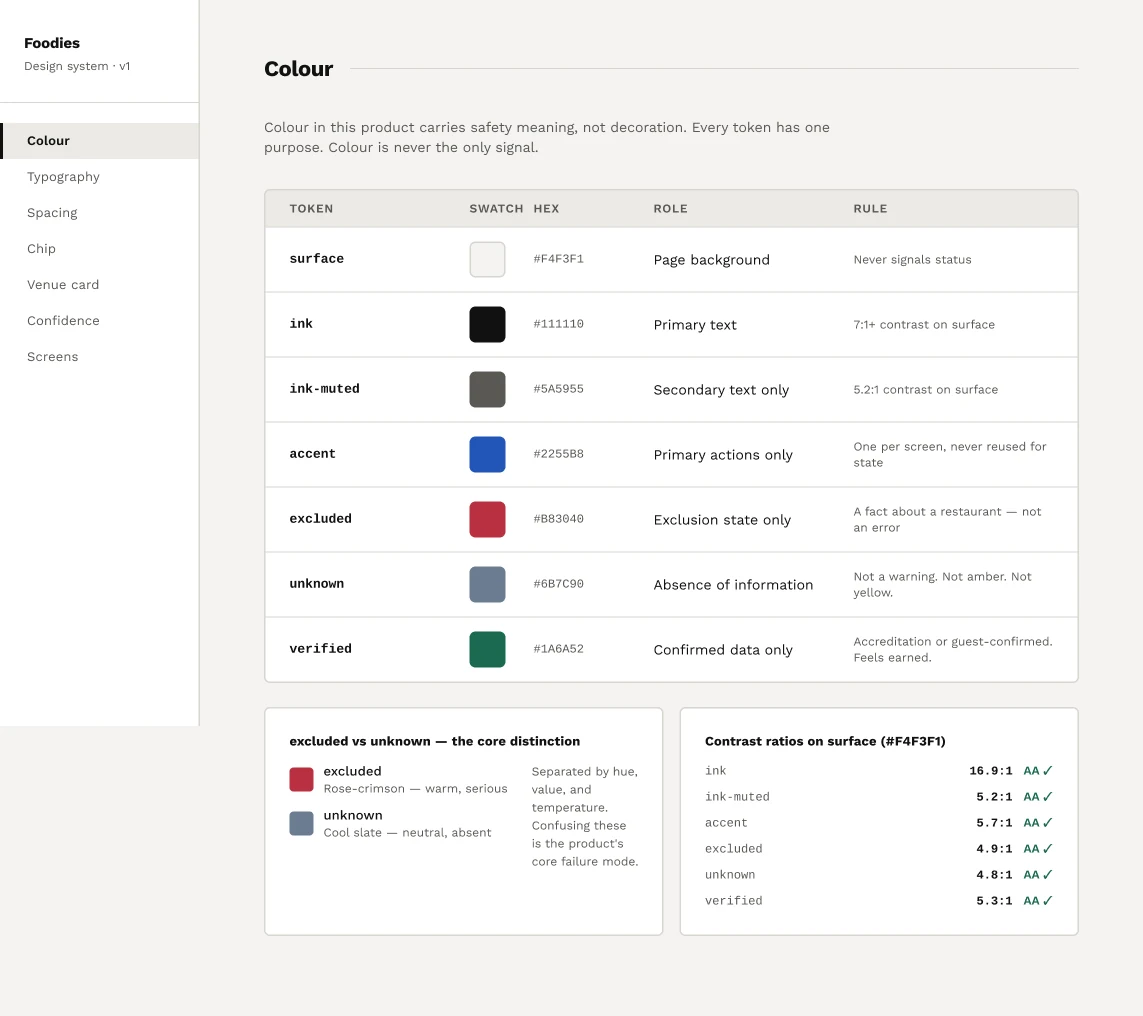Click the #1A6A52 hex code
Viewport: 1143px width, 1016px height.
pyautogui.click(x=558, y=649)
